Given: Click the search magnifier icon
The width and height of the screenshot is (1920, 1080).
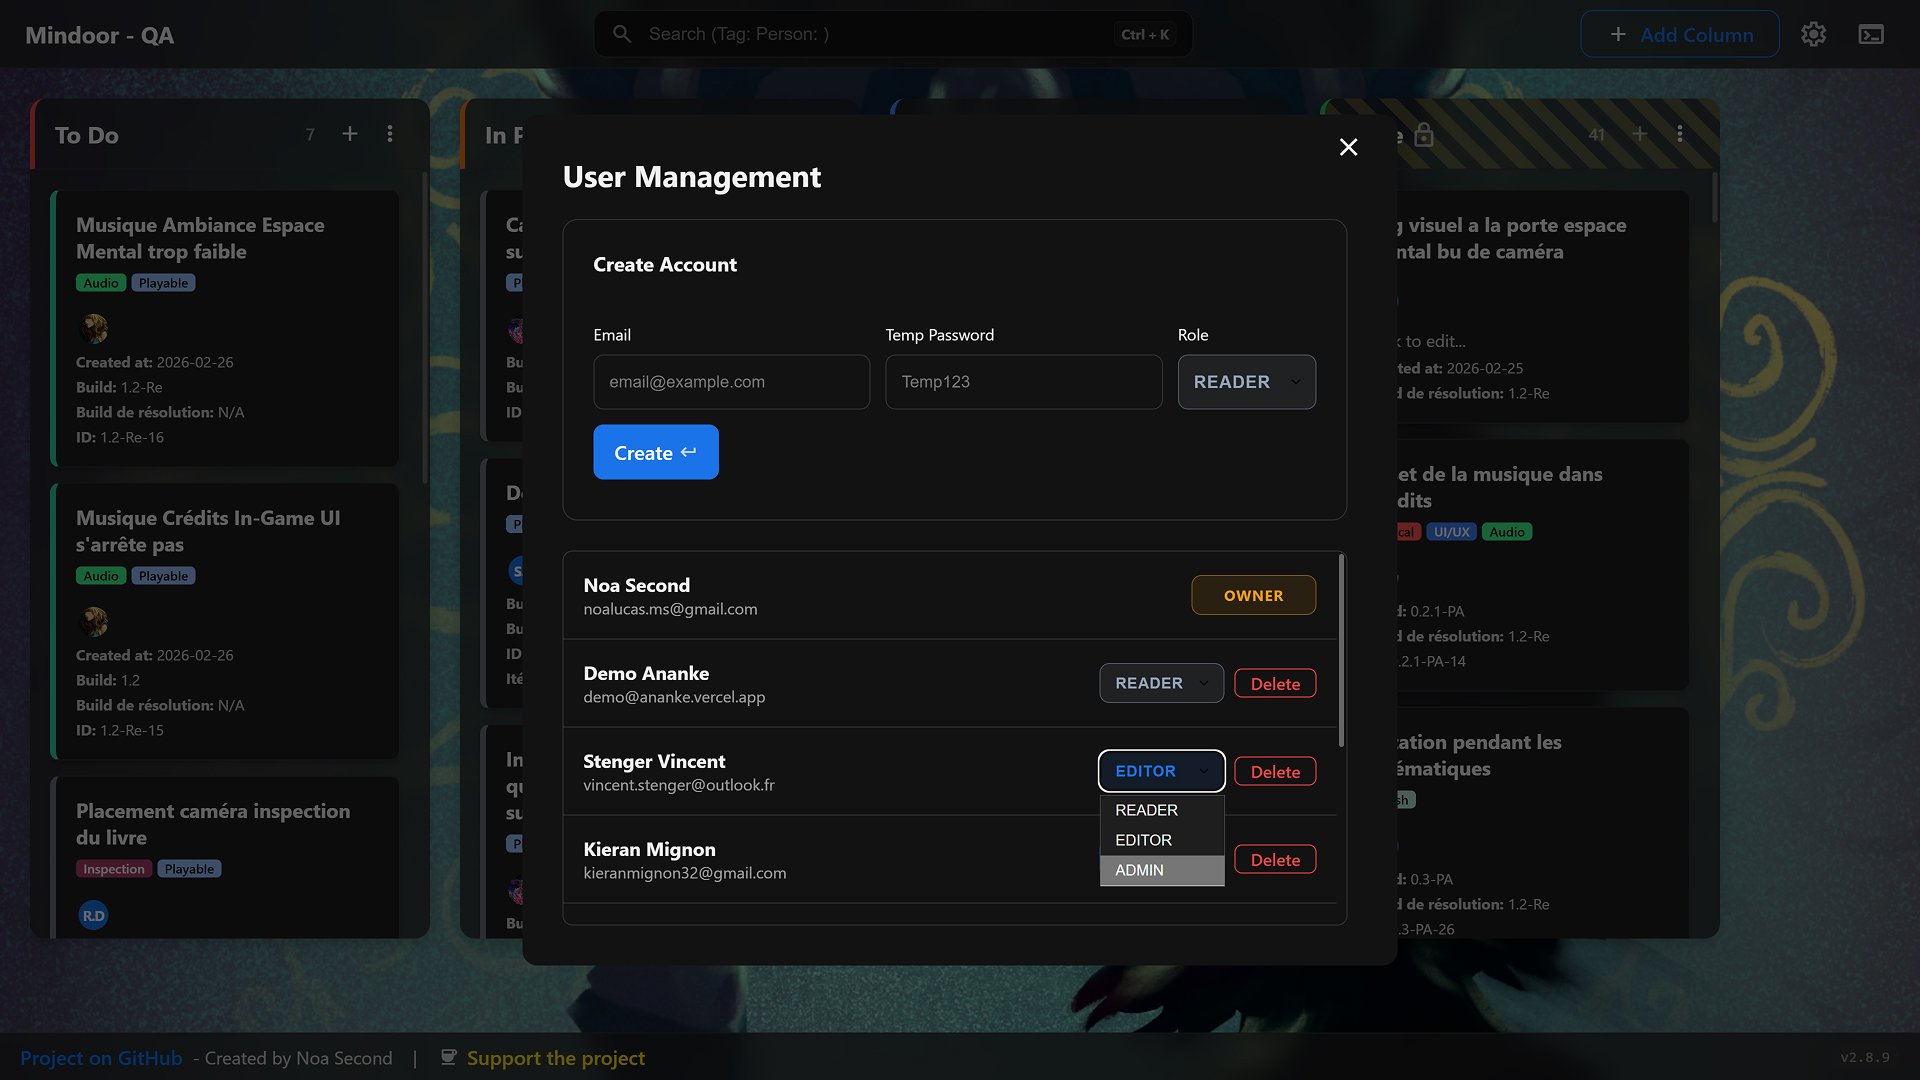Looking at the screenshot, I should [x=622, y=34].
